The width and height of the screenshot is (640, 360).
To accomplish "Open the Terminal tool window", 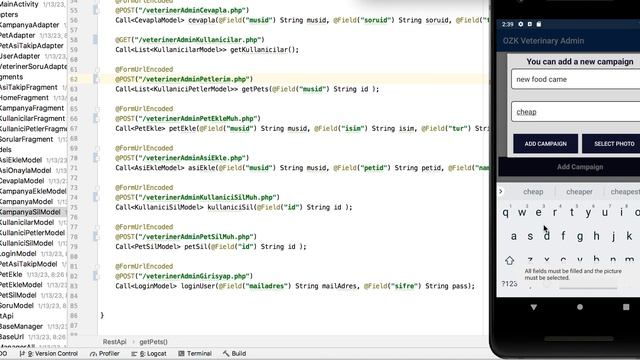I will pos(195,353).
